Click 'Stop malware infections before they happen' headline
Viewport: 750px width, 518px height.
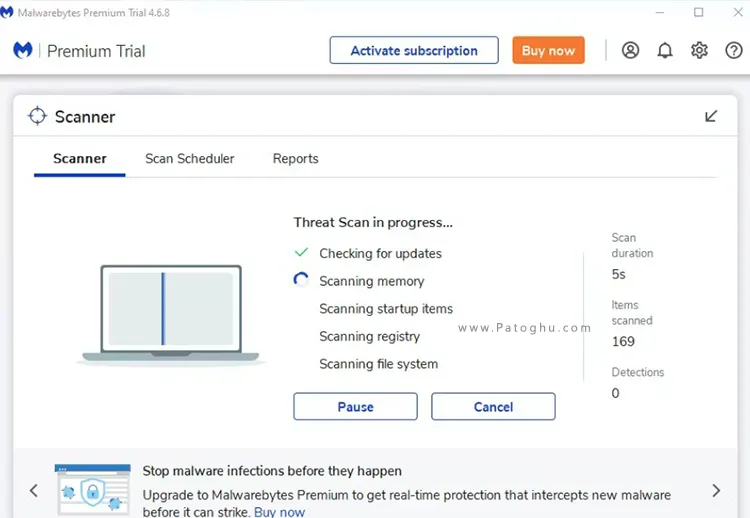coord(272,471)
